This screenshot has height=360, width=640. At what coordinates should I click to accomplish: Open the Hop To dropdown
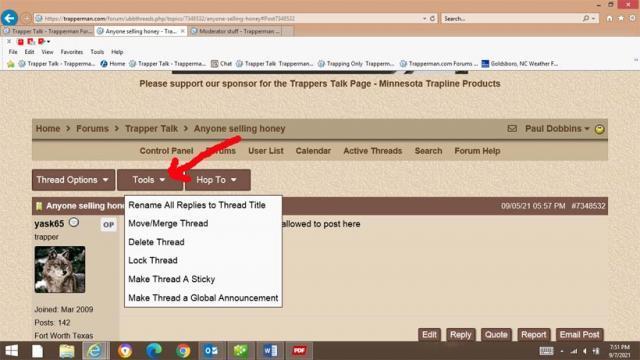click(218, 180)
